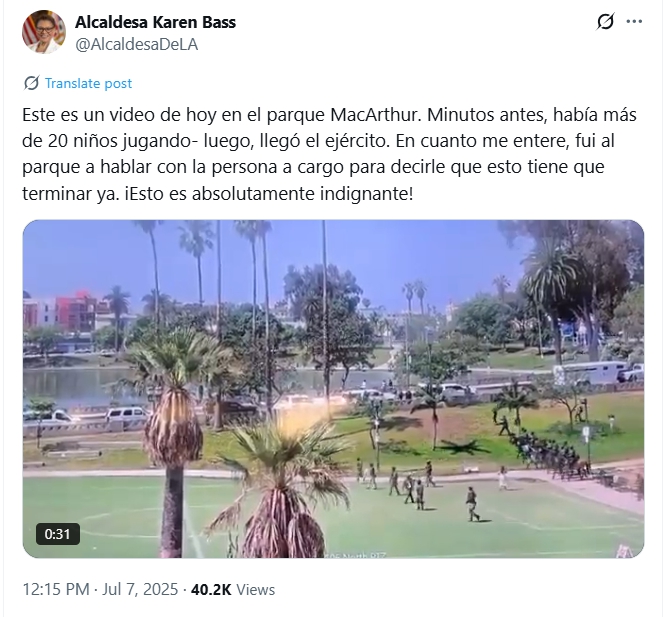Open the 12:15 PM post timestamp

pos(56,589)
